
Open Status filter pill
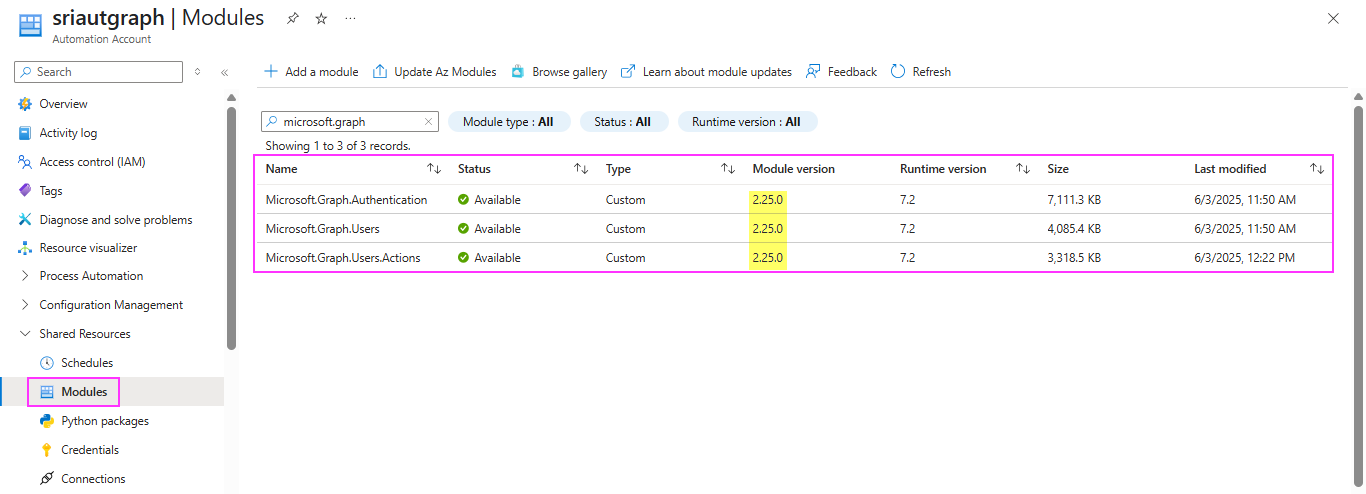622,122
